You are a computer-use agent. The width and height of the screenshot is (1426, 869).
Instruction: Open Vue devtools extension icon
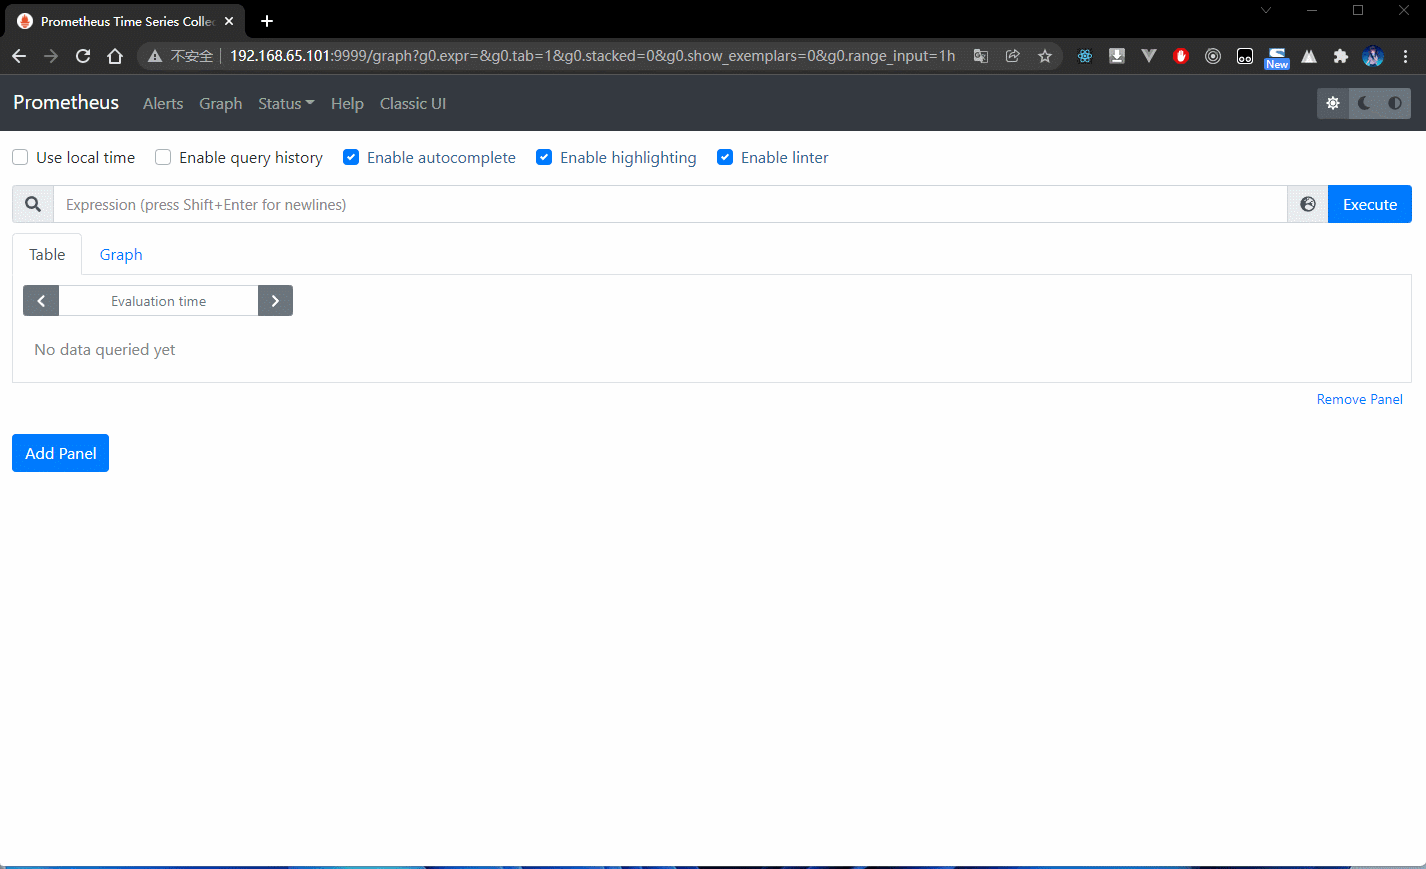point(1149,56)
